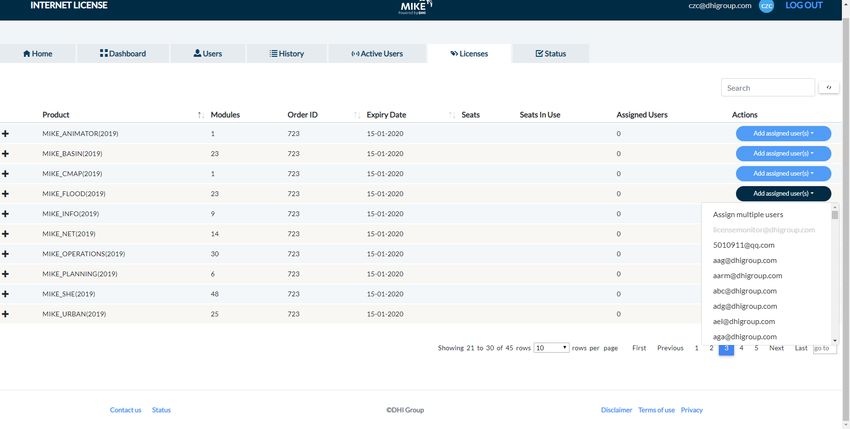Click the czc@dhigroup.com account text
Screen dimensions: 850x429
(720, 5)
